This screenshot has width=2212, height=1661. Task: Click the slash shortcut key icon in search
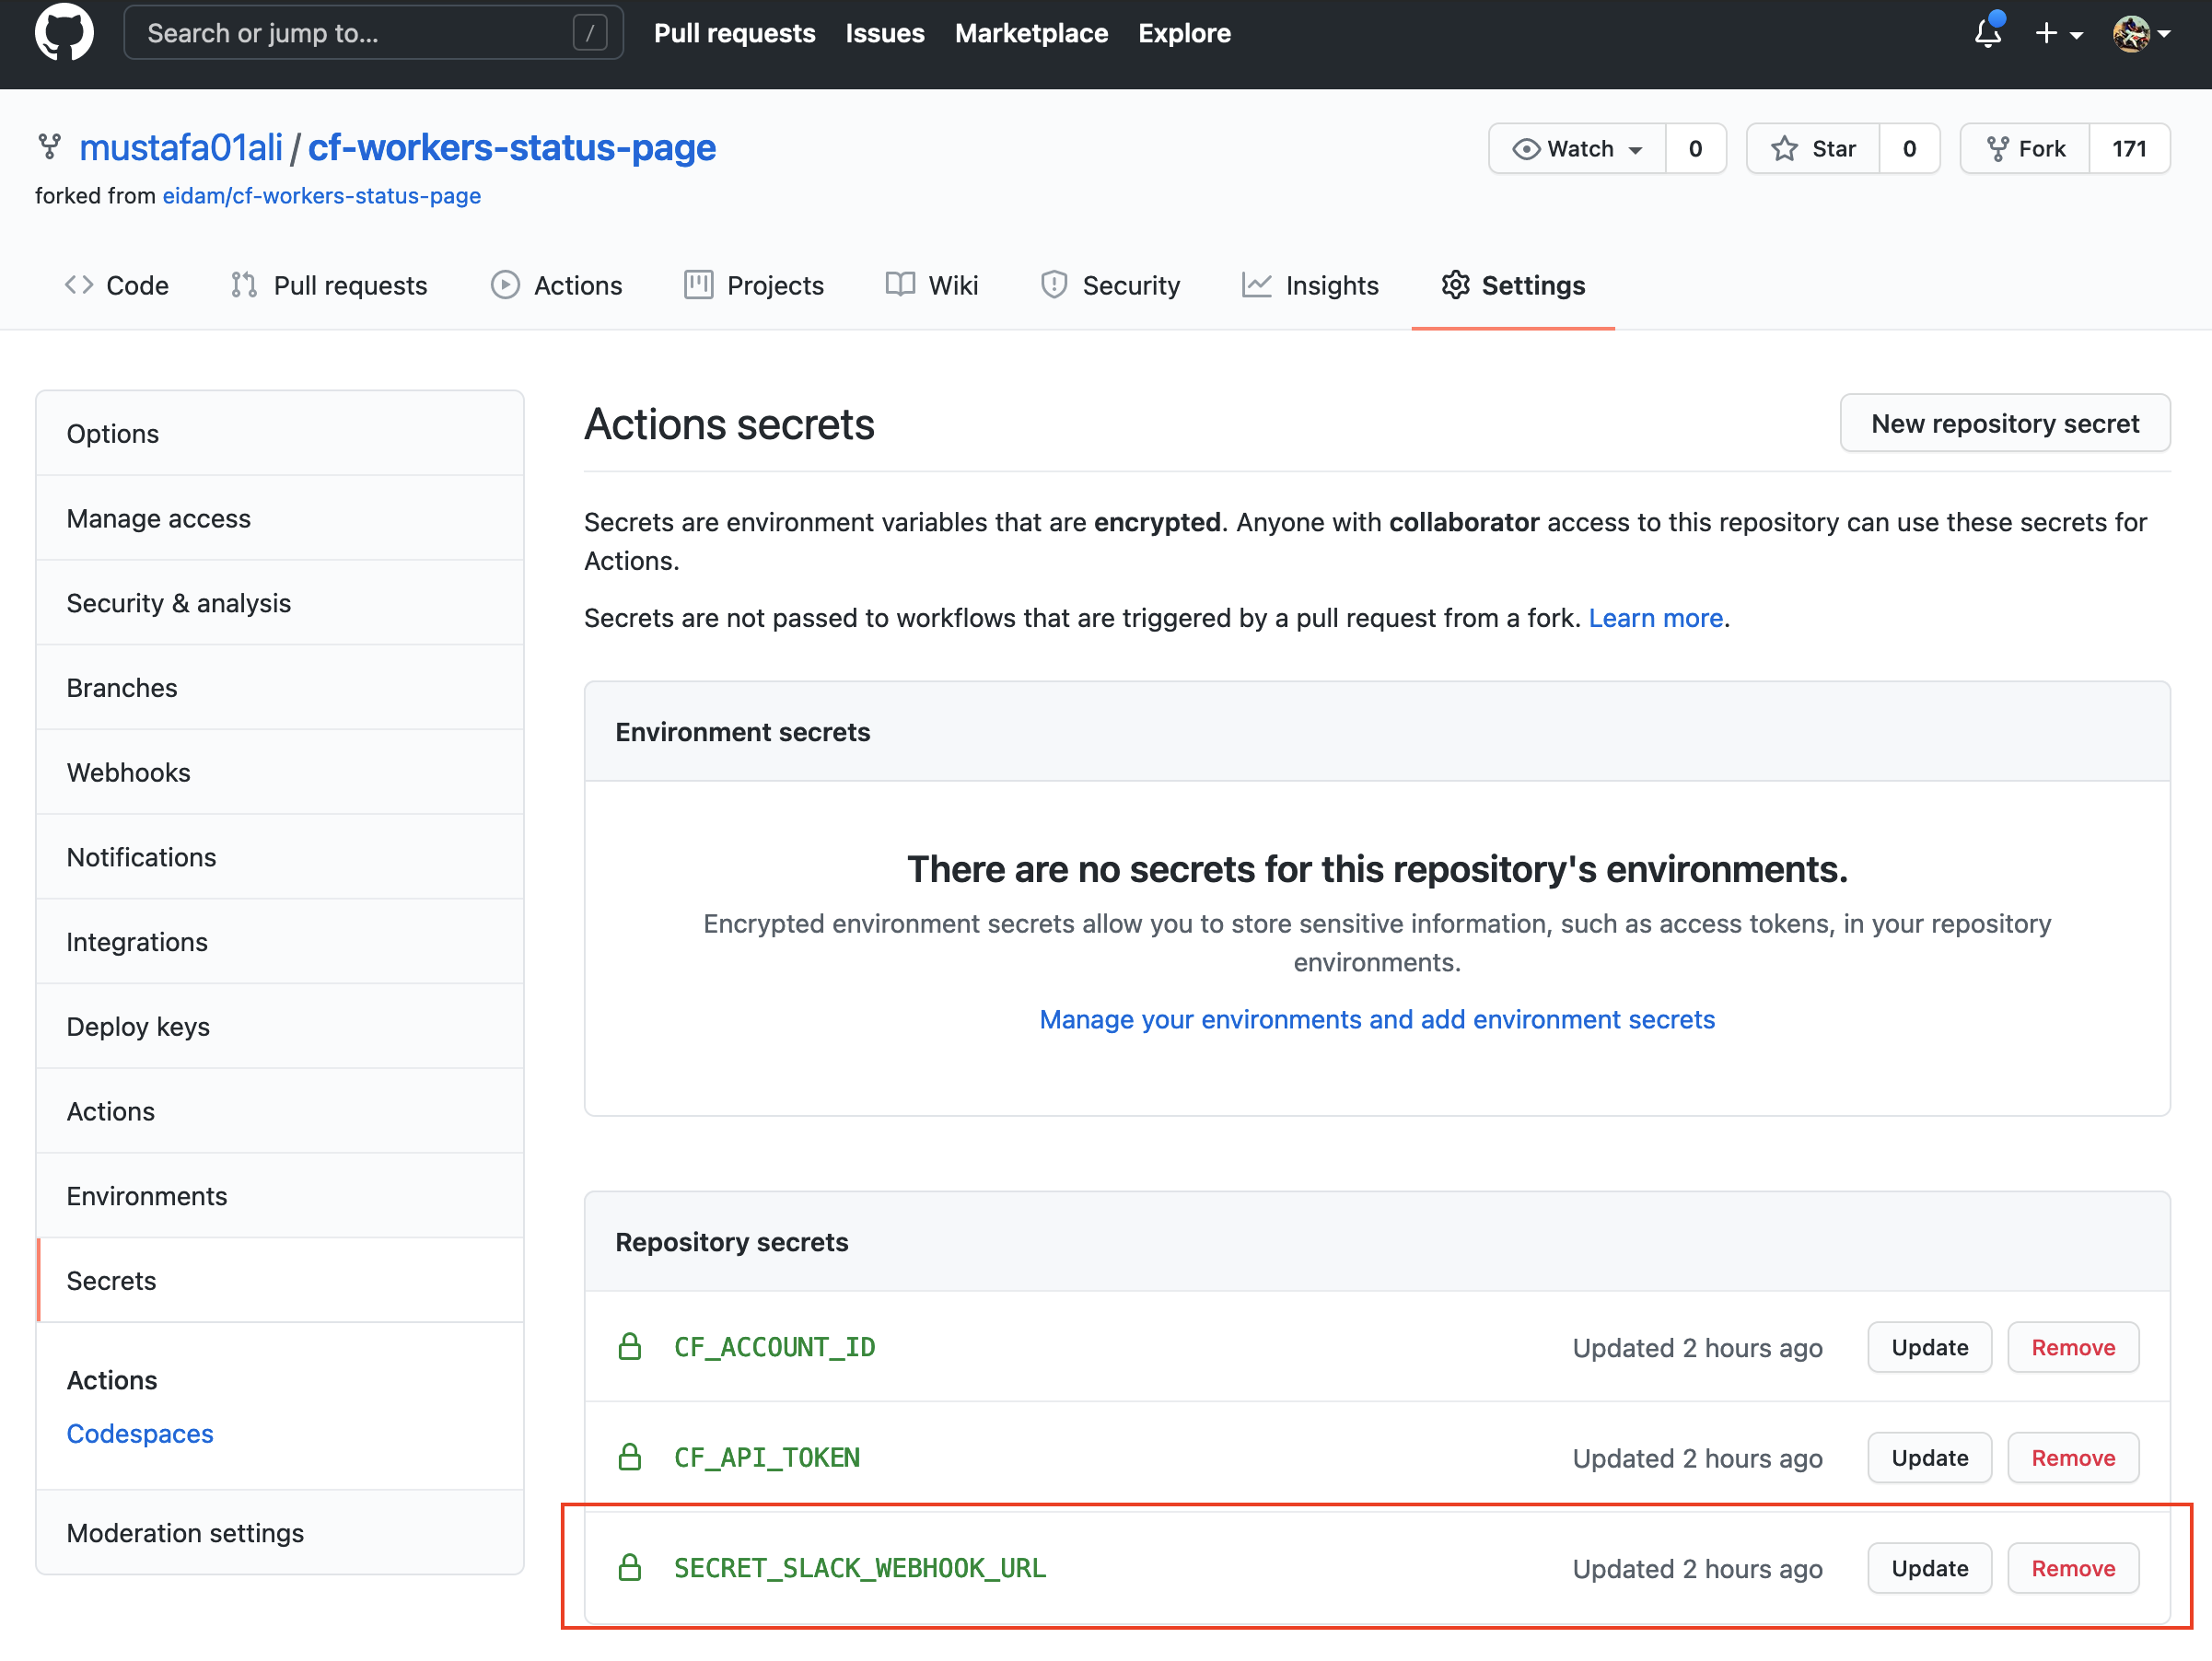590,33
